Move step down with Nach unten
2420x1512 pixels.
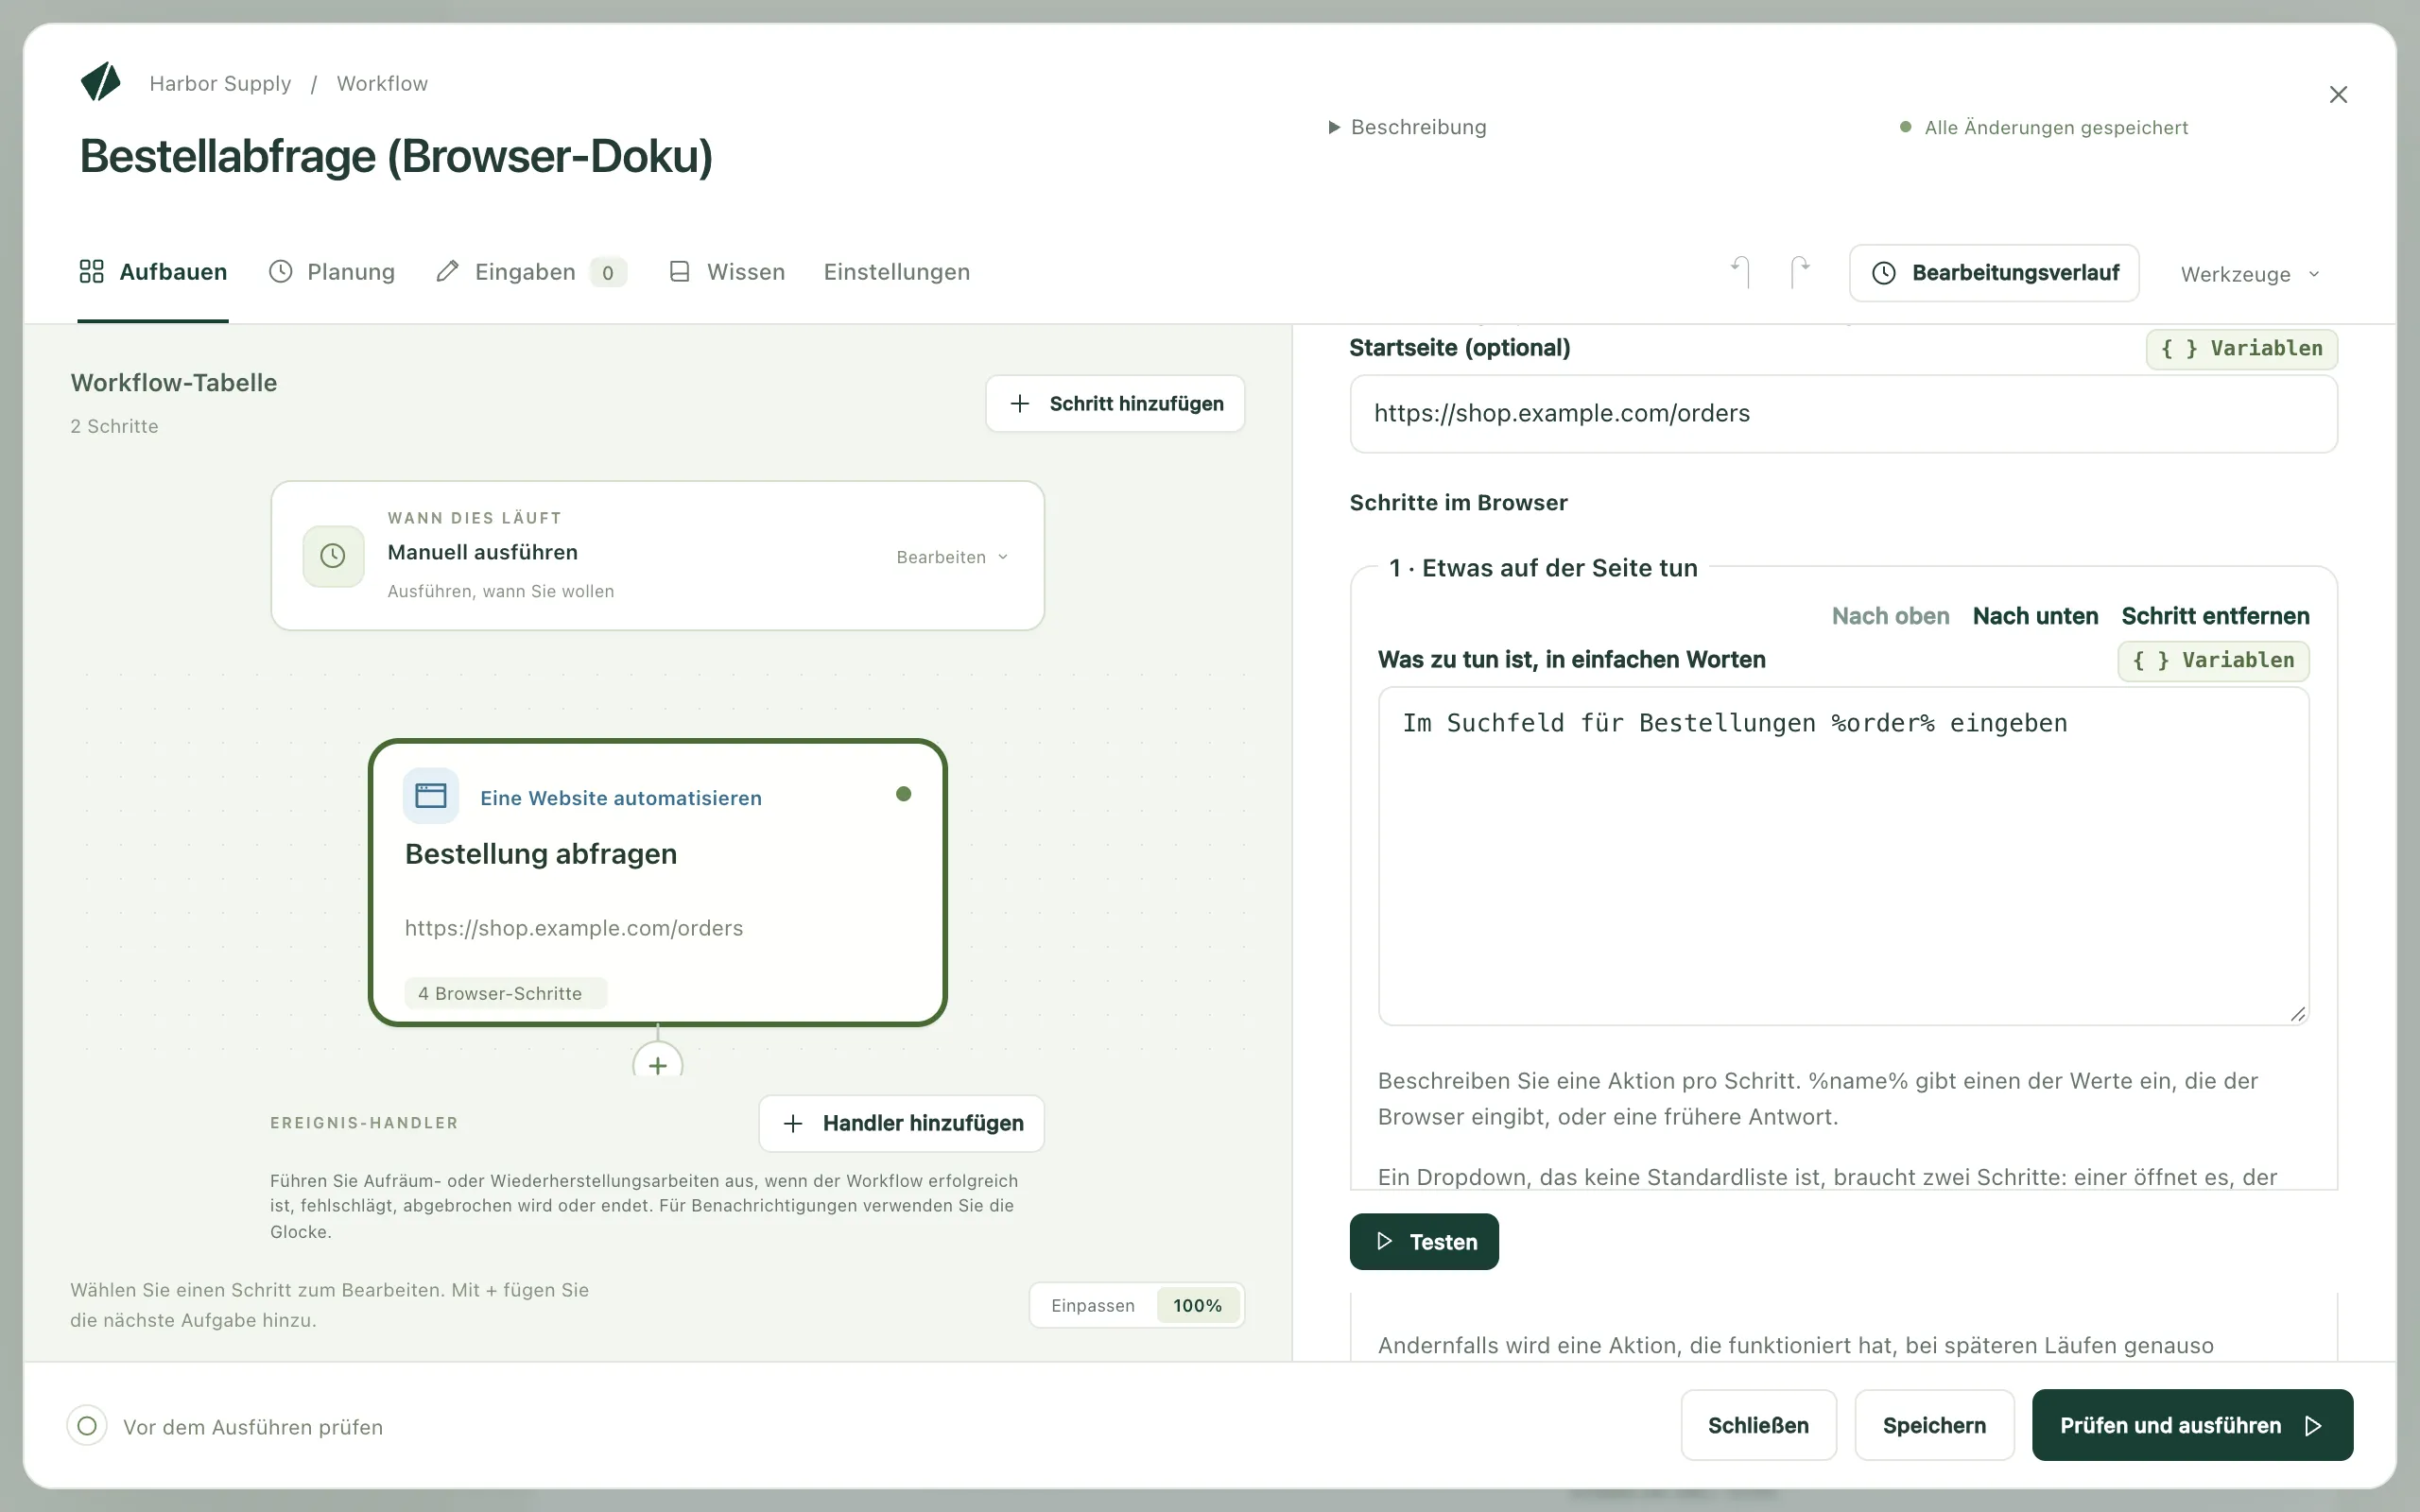[x=2035, y=616]
